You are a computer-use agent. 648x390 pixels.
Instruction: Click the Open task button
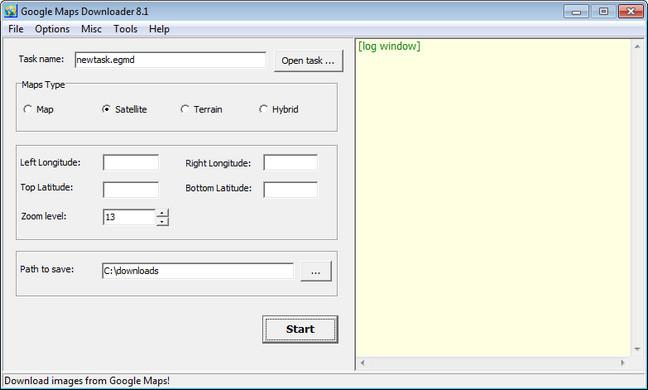point(308,61)
